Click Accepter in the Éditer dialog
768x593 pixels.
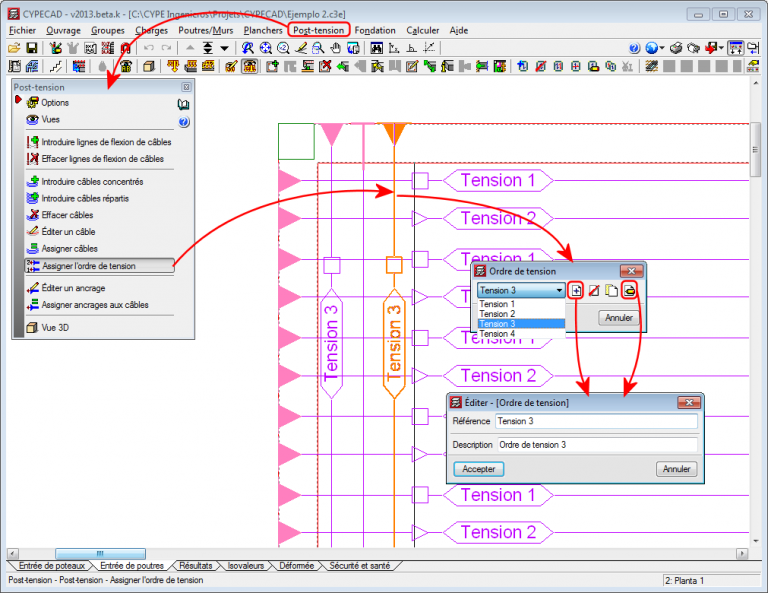point(479,469)
